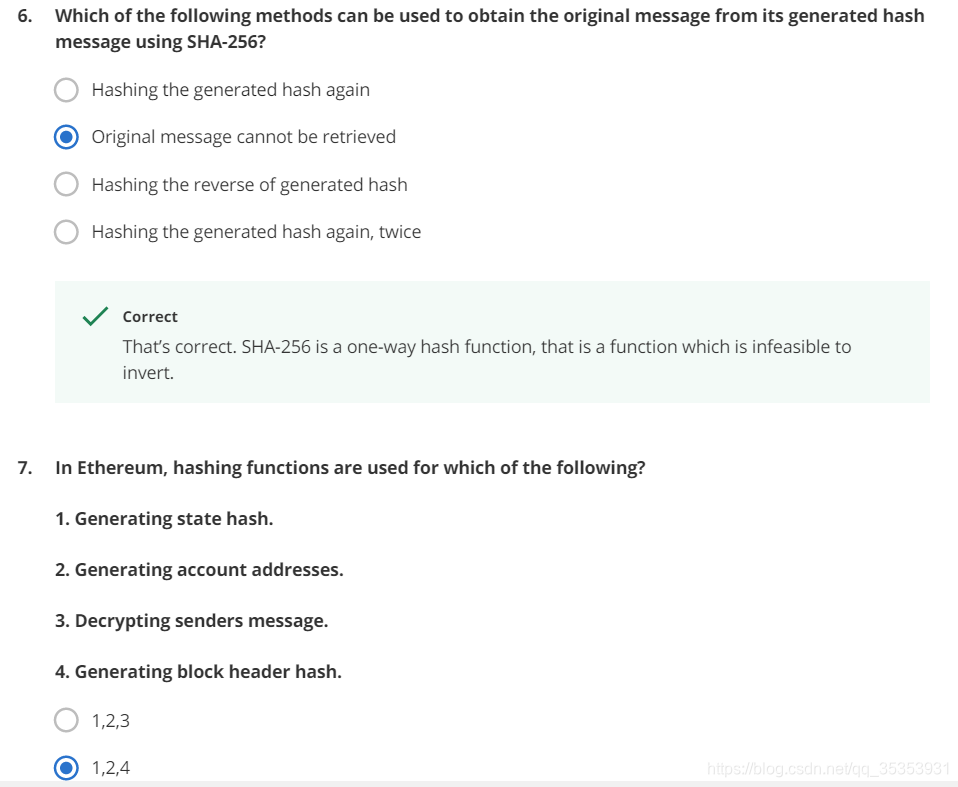Open the blog.csdn.net watermark link
The width and height of the screenshot is (958, 787).
tap(827, 769)
